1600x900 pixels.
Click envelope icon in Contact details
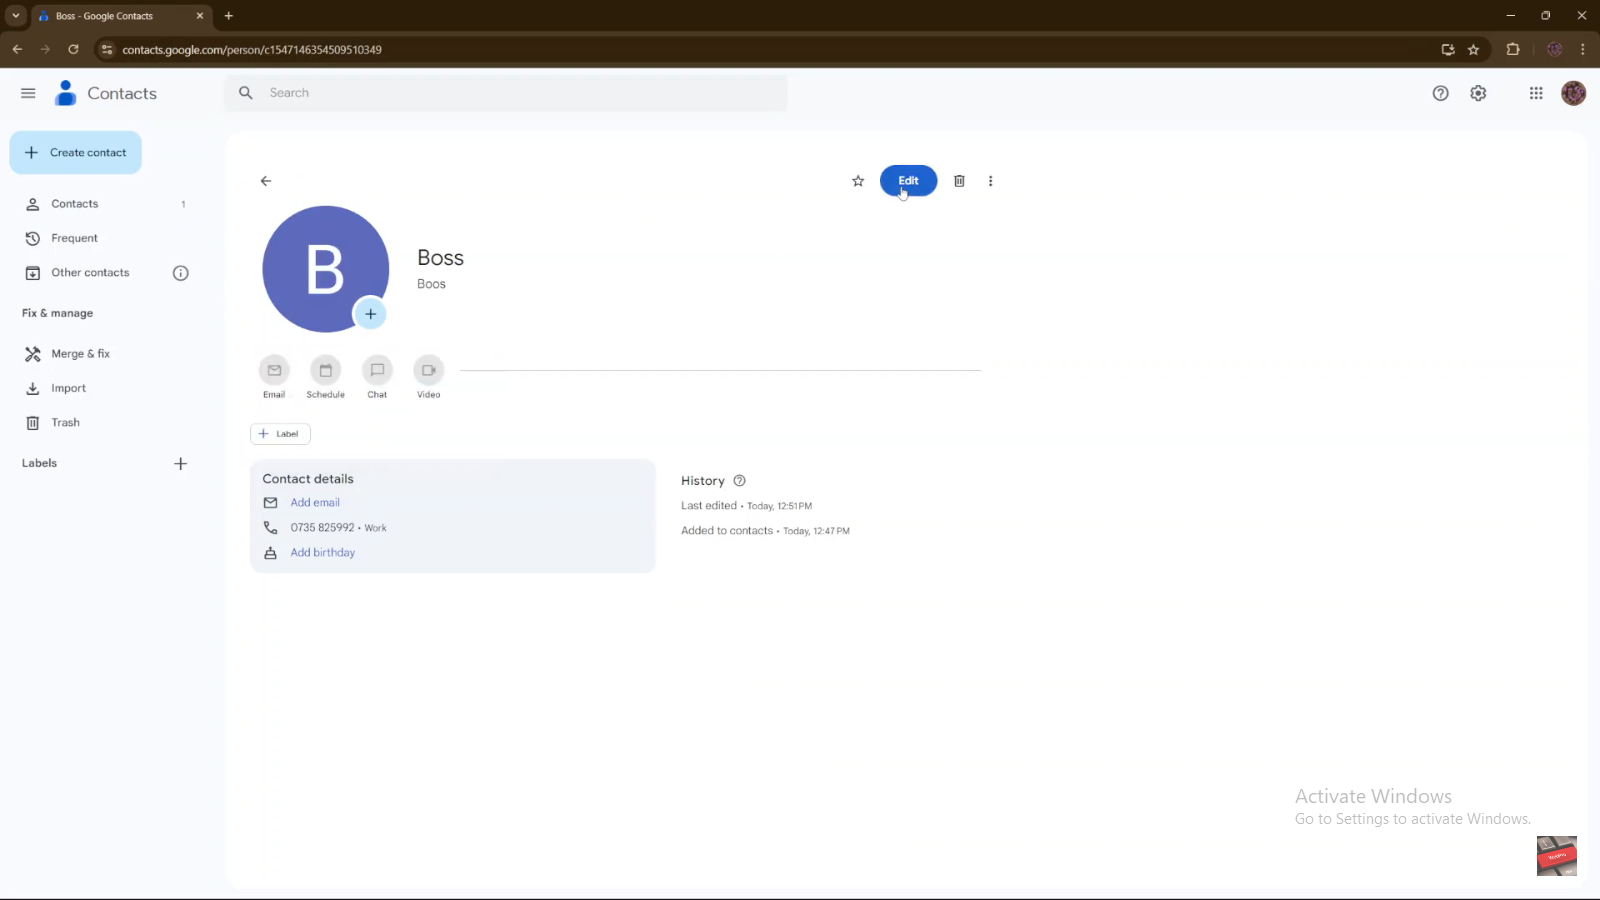(270, 503)
